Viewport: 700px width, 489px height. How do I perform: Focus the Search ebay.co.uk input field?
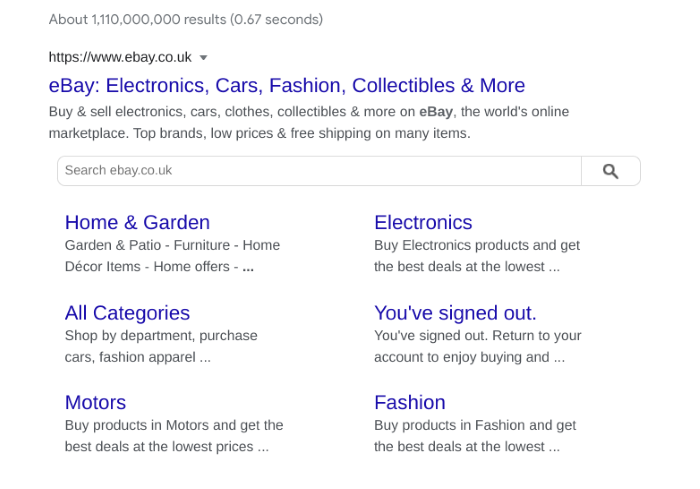coord(318,171)
